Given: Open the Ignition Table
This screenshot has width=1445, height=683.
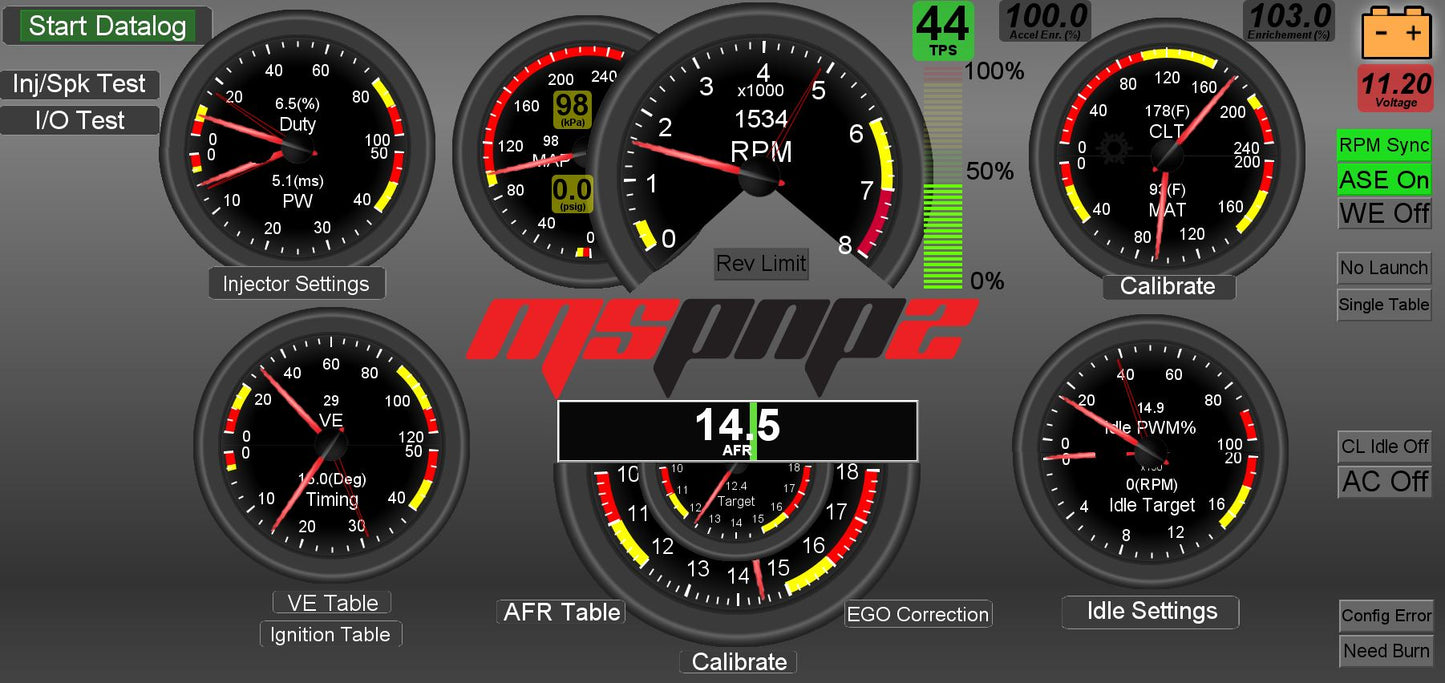Looking at the screenshot, I should point(330,635).
